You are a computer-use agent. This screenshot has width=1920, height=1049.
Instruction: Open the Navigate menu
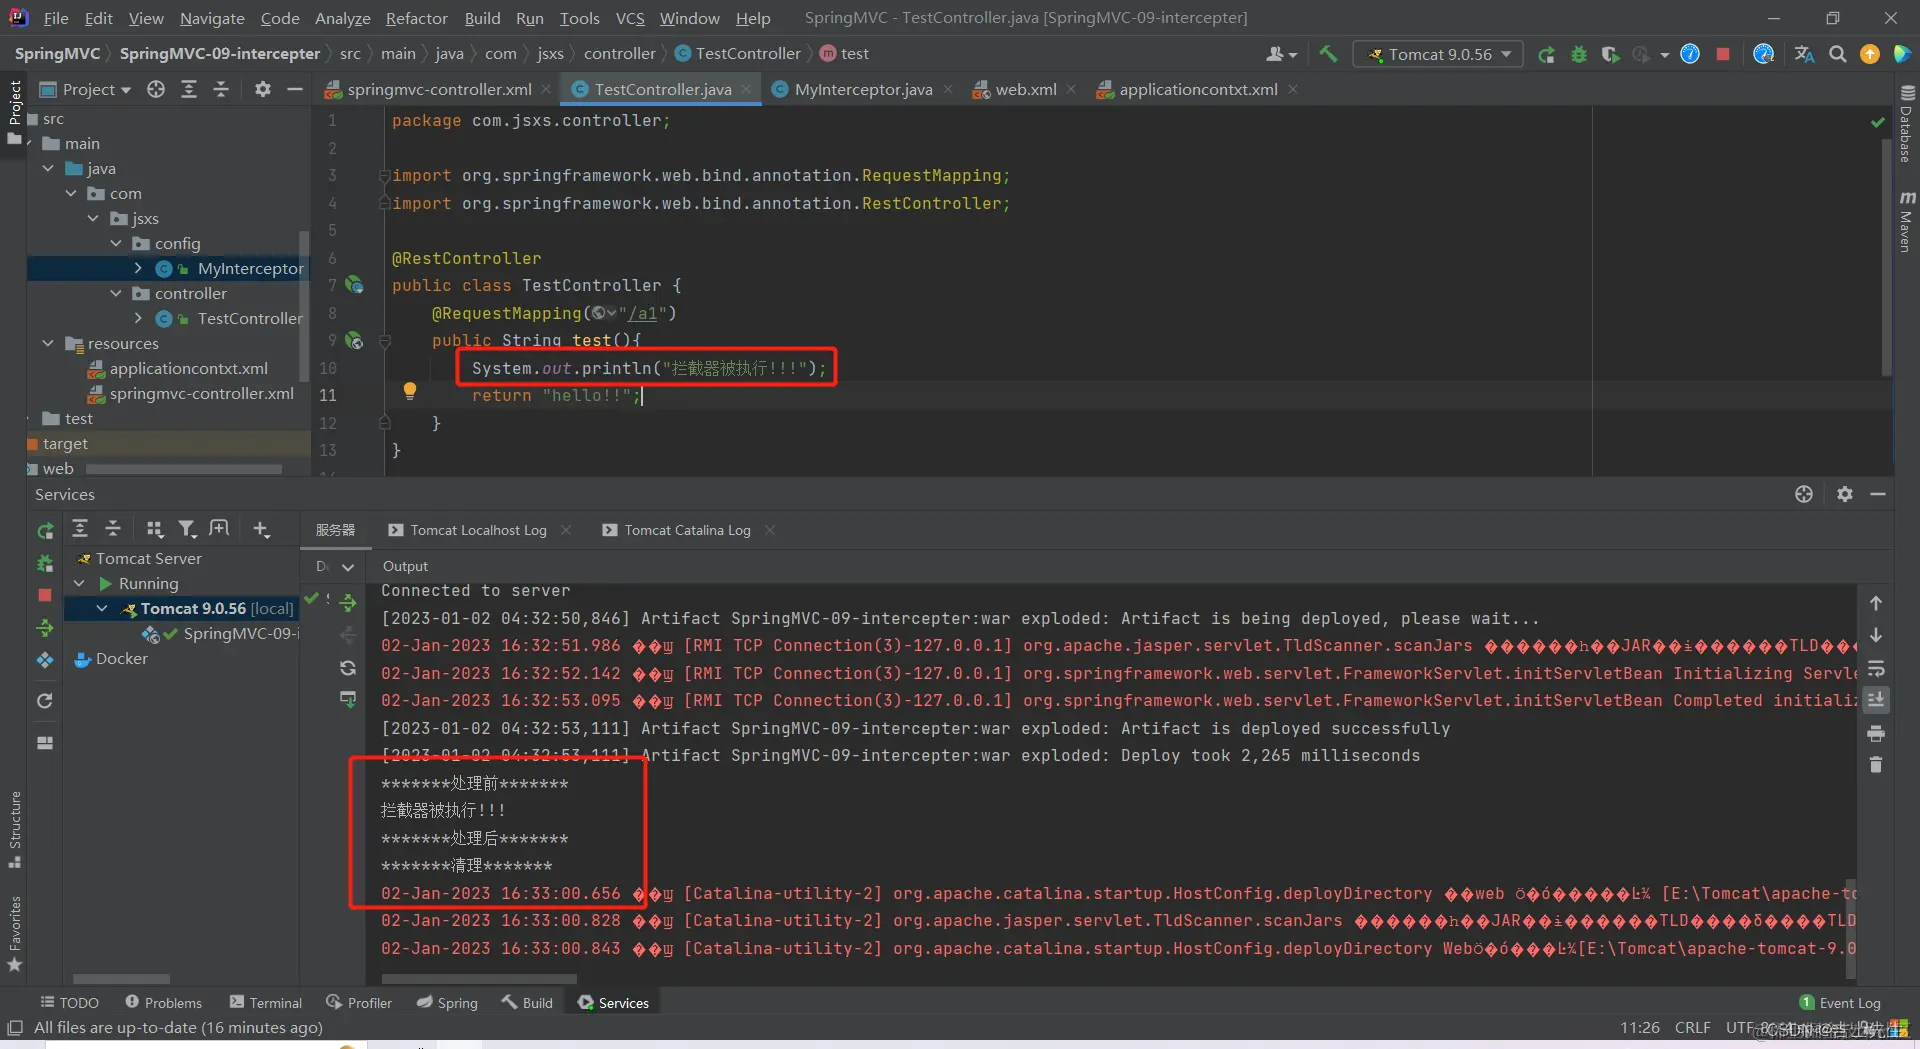pos(212,18)
